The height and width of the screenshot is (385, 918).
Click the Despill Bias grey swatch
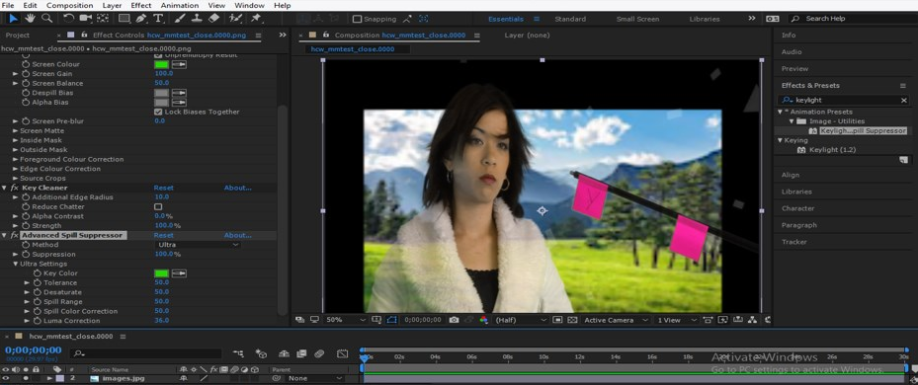coord(161,93)
